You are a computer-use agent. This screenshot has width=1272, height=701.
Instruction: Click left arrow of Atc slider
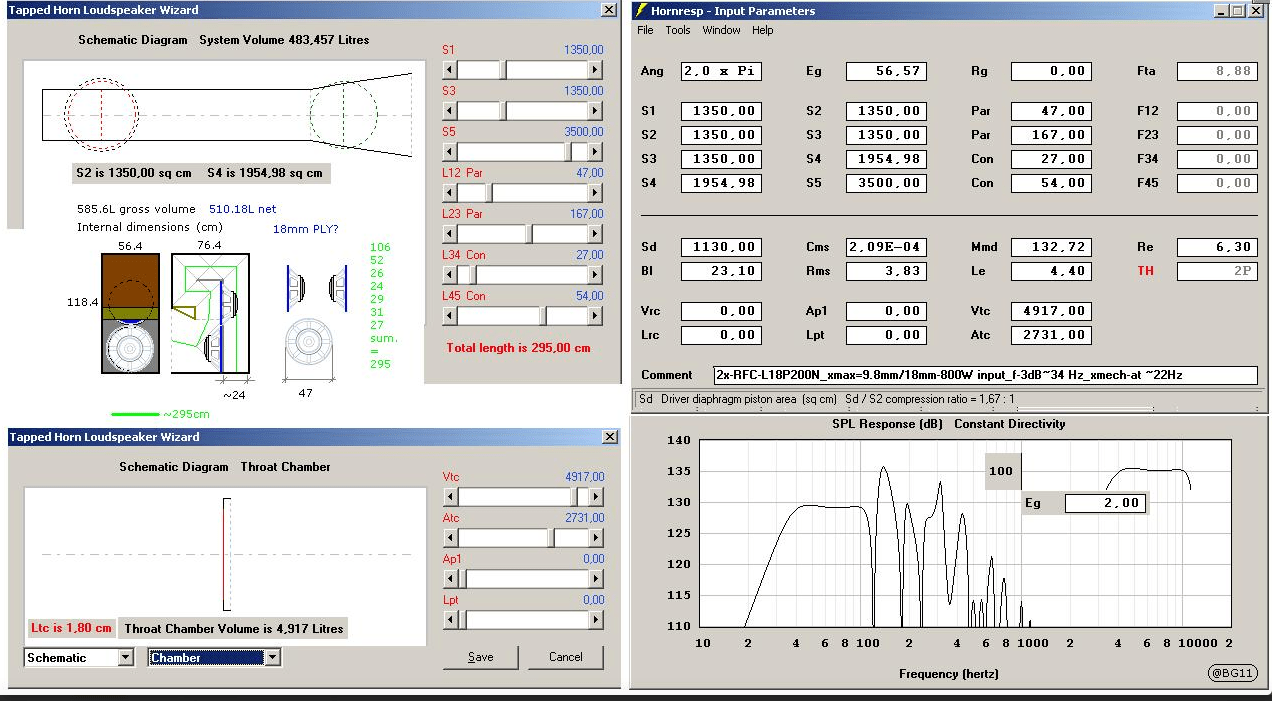pyautogui.click(x=450, y=538)
